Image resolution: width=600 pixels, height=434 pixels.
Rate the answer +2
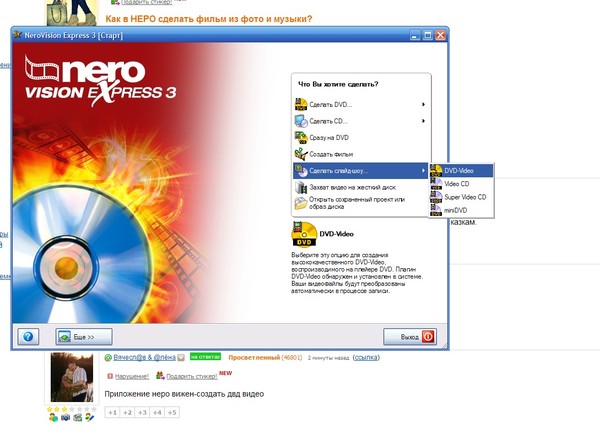click(x=127, y=413)
